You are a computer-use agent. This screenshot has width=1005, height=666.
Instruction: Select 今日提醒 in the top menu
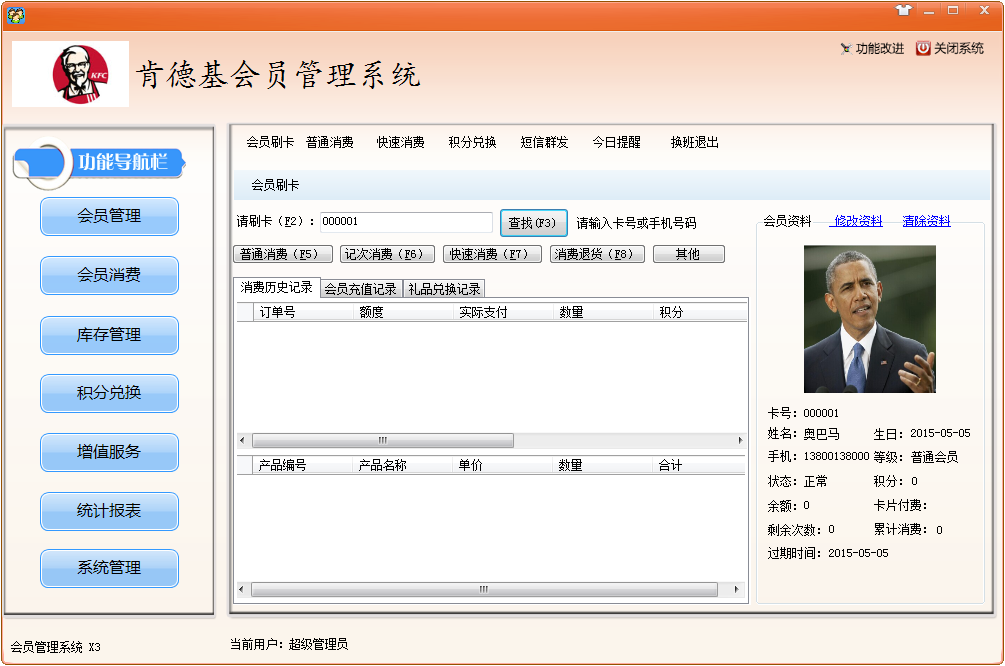tap(617, 142)
